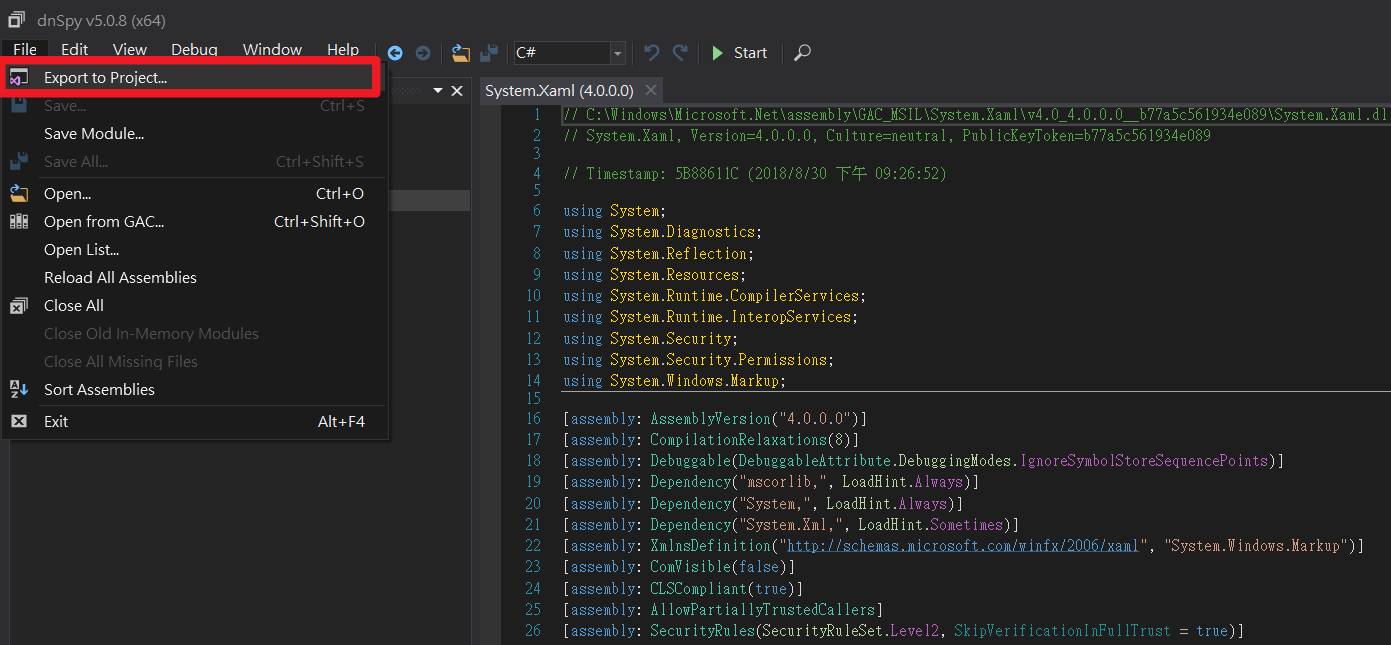Click SecurityRules attribute in line 26
Screen dimensions: 1391x645
click(702, 631)
